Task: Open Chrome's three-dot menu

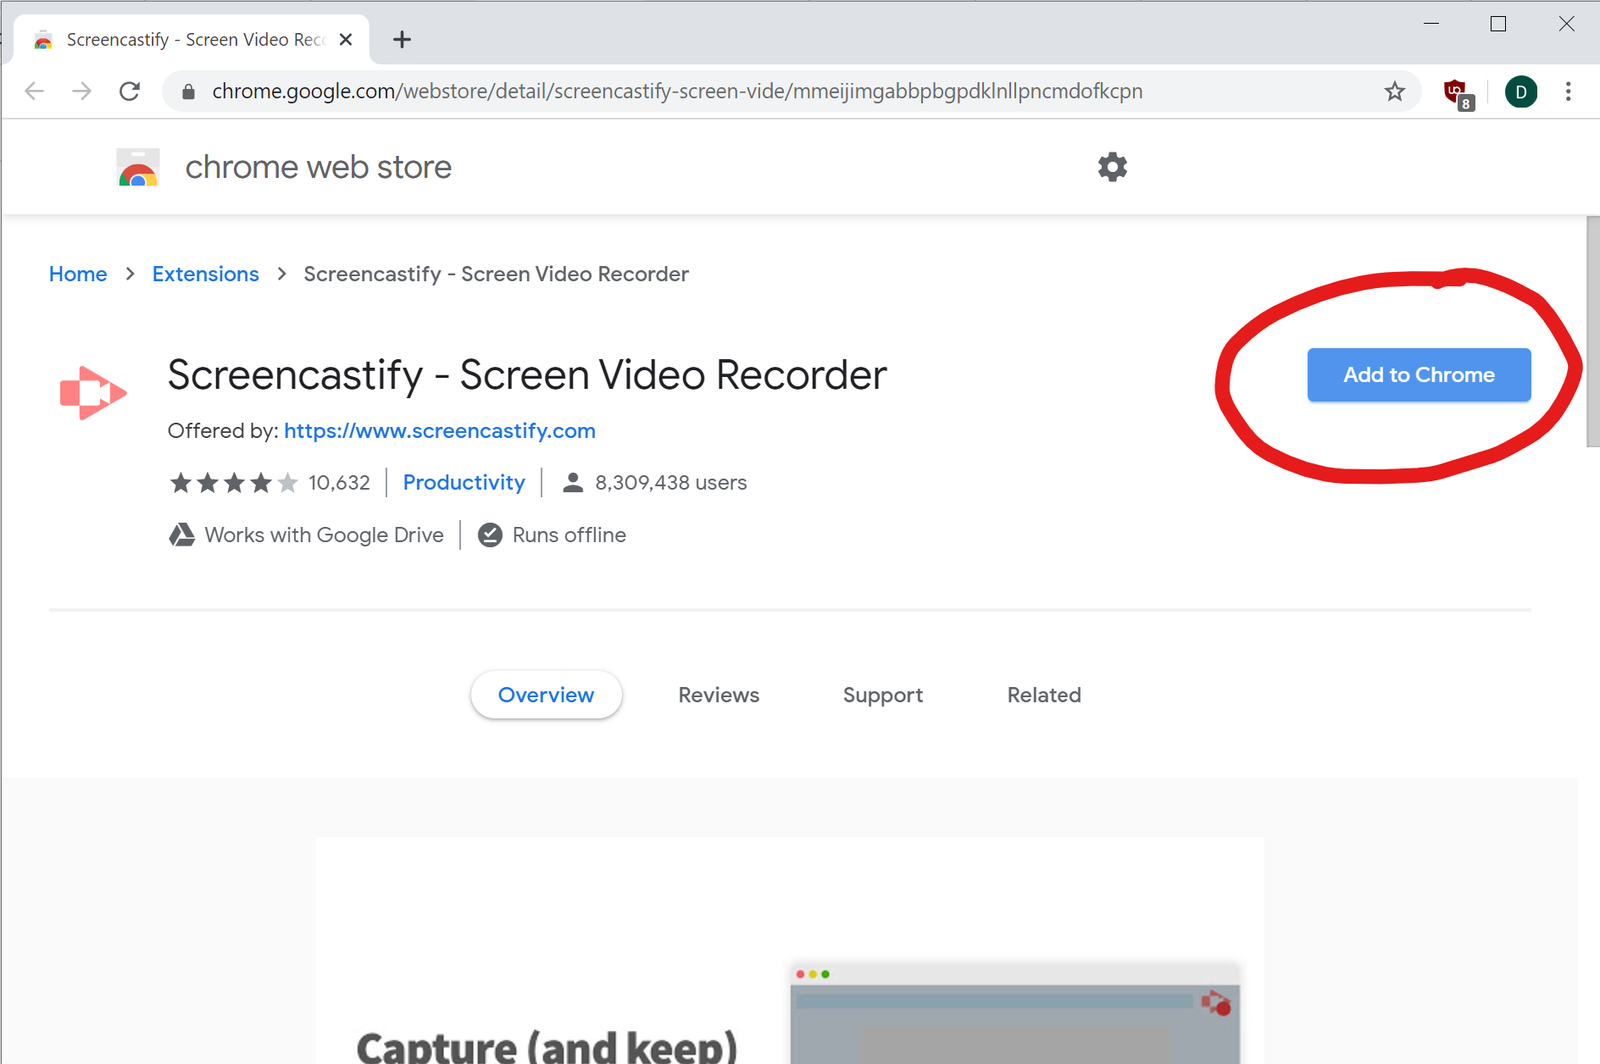Action: 1567,92
